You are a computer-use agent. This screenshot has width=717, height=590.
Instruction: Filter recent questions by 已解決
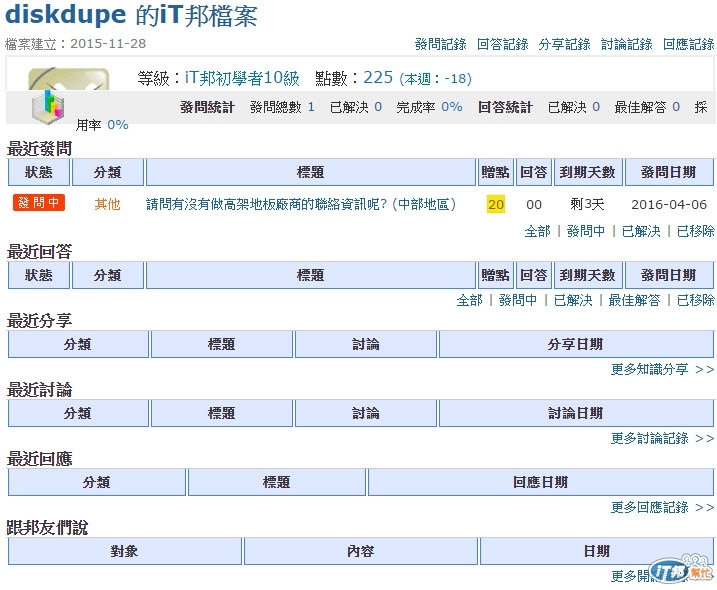(x=641, y=231)
